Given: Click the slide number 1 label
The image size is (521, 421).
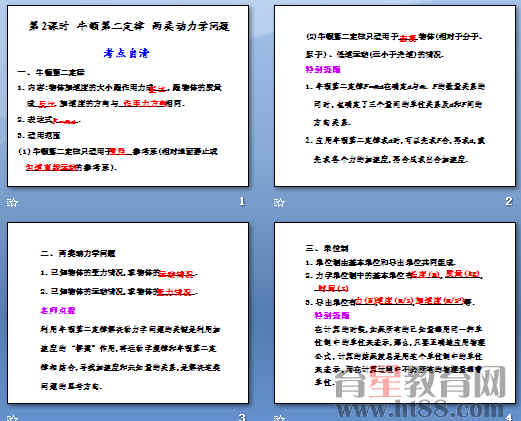Looking at the screenshot, I should pyautogui.click(x=243, y=201).
